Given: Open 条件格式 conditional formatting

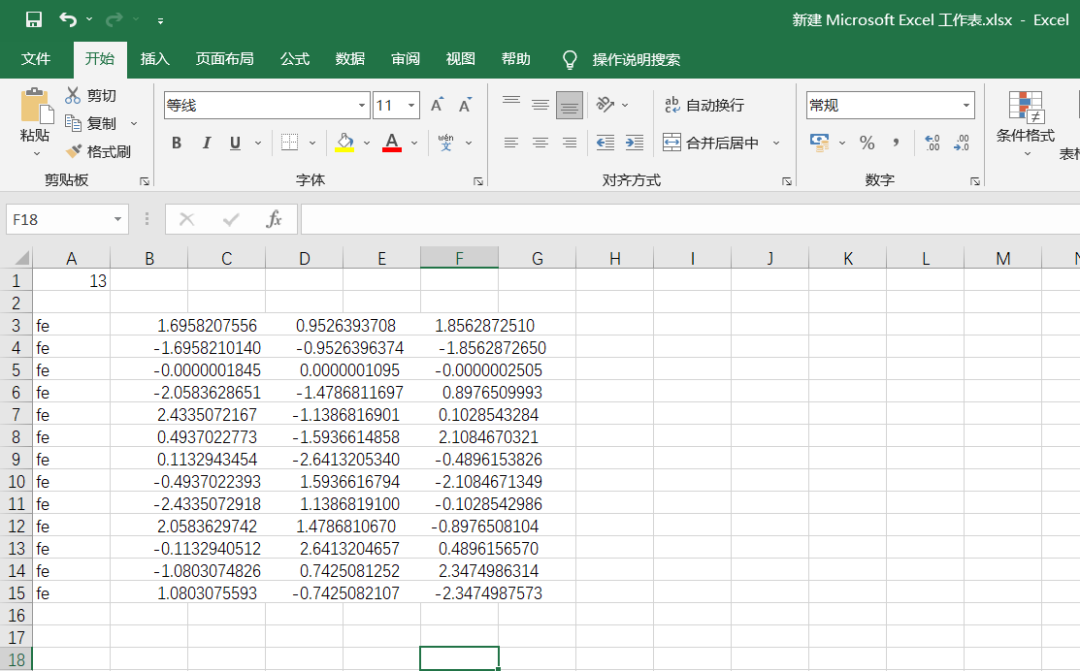Looking at the screenshot, I should click(1026, 123).
